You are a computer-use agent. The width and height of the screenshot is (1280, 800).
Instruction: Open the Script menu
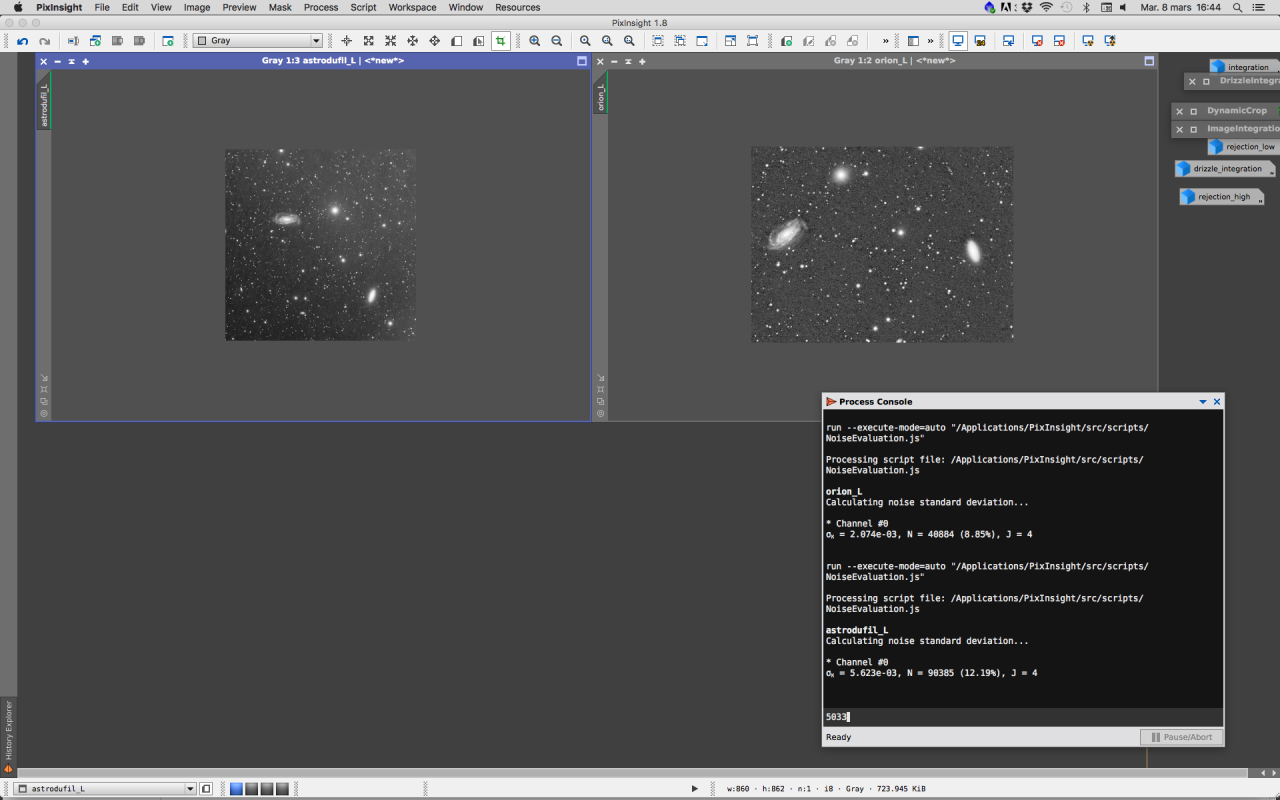coord(363,7)
